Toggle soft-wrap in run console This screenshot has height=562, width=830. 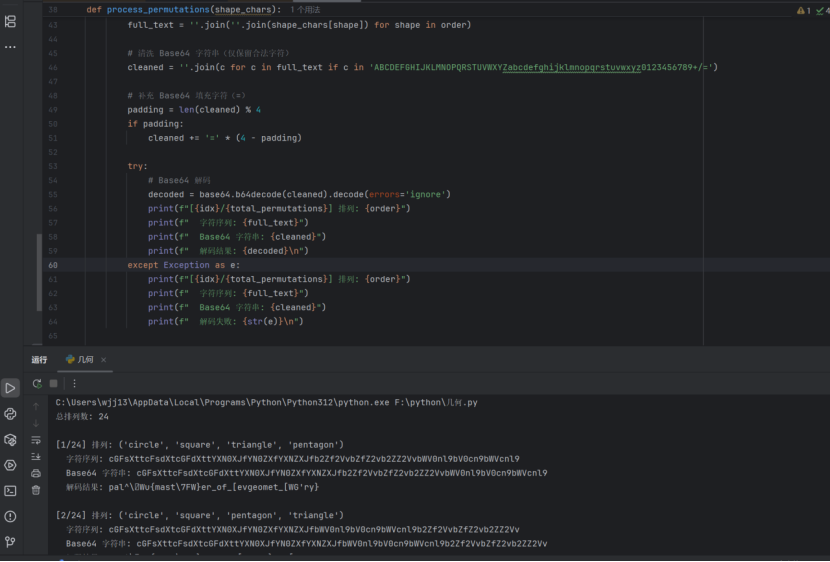pos(35,440)
